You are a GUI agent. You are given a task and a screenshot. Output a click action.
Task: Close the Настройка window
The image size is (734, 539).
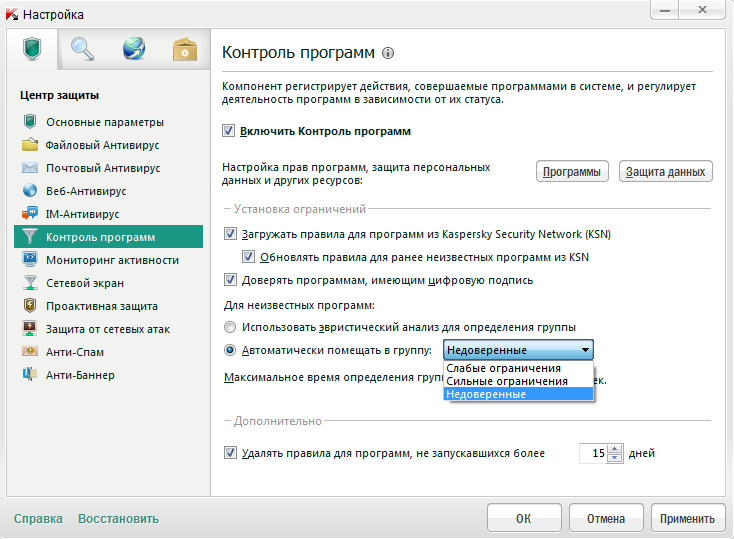click(x=702, y=10)
